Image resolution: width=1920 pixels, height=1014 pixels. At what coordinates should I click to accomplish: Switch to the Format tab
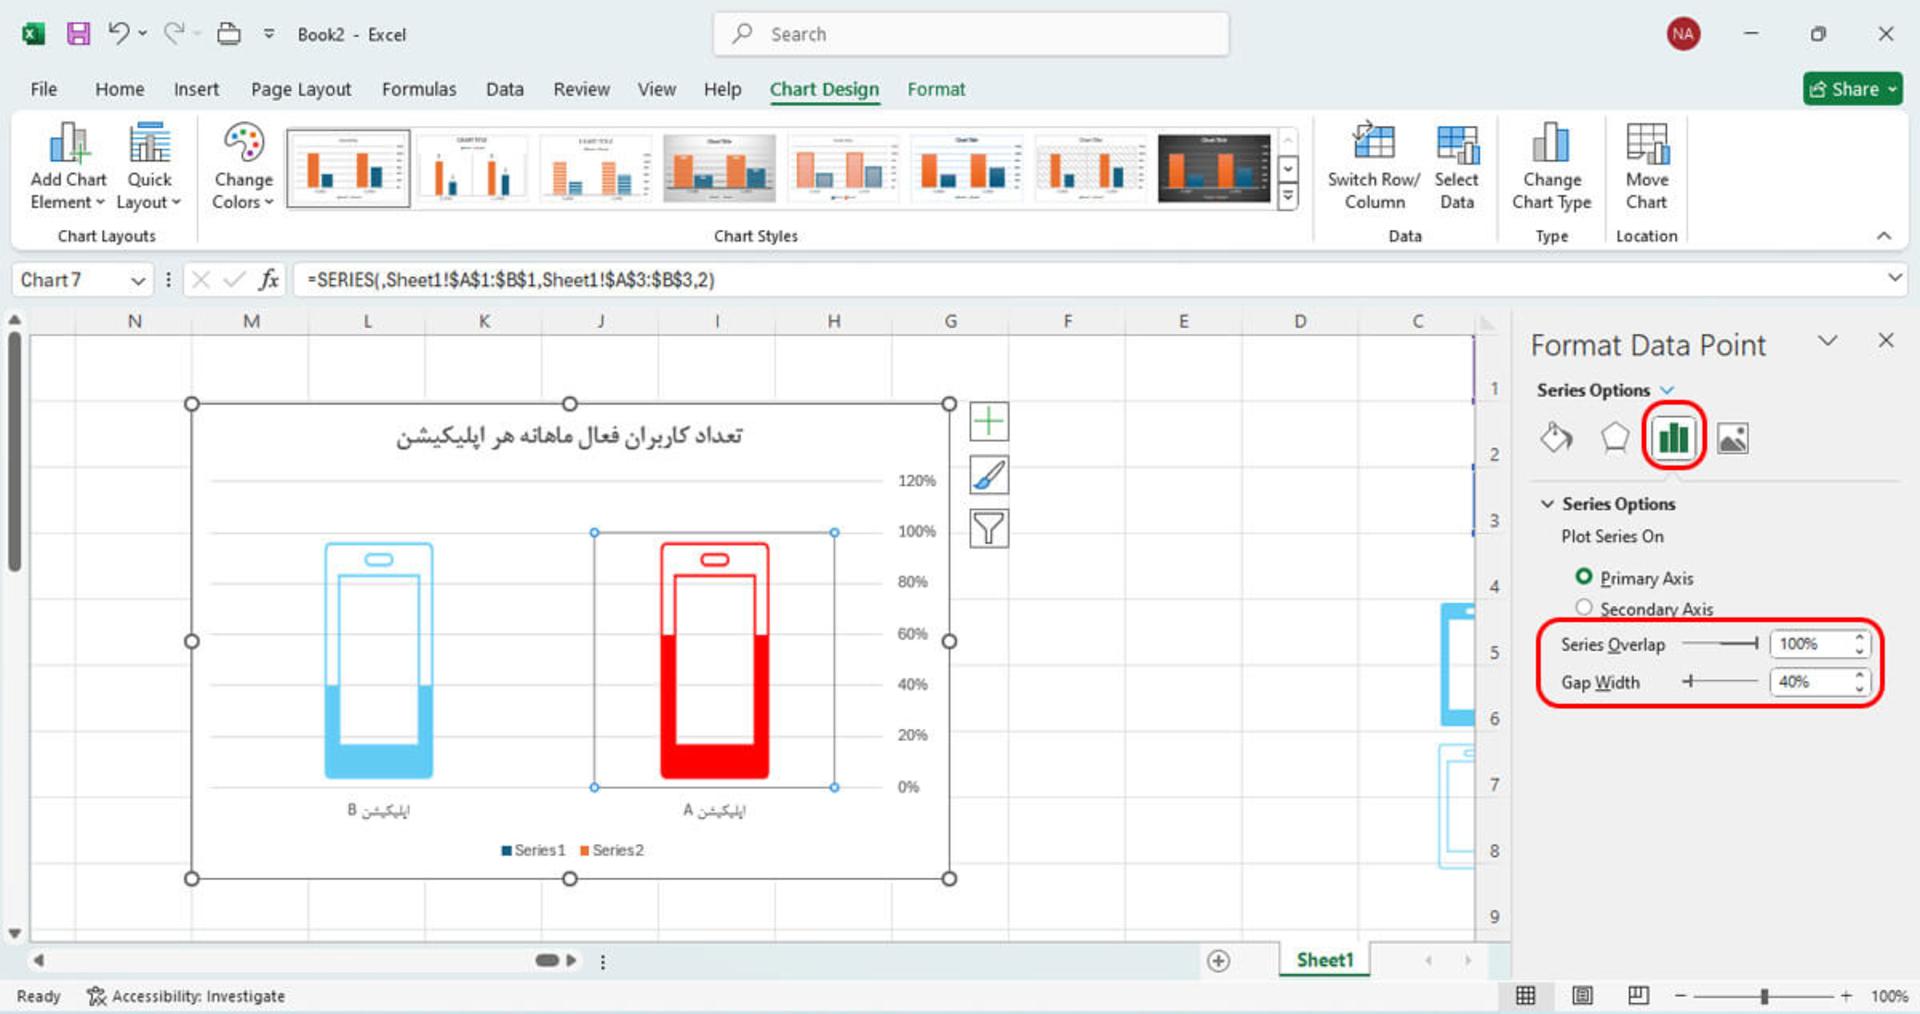coord(936,89)
